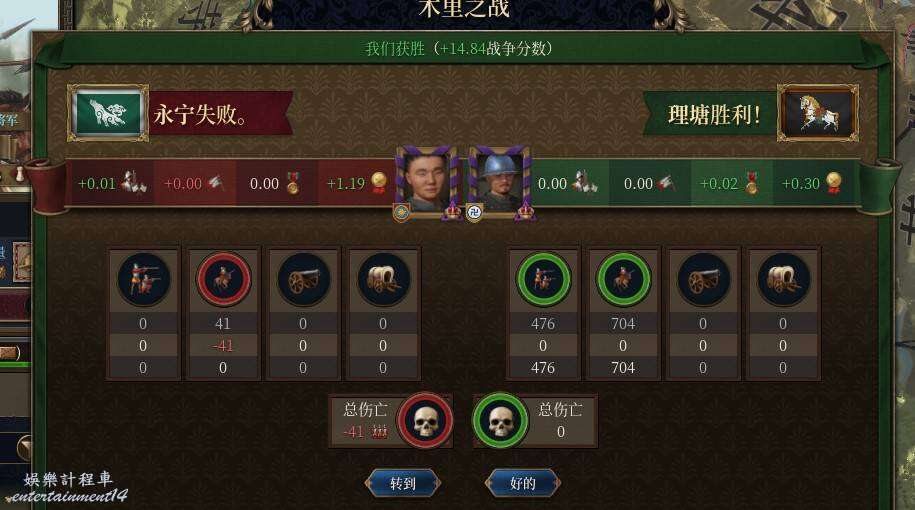Click the left side supply wagon icon

click(x=383, y=280)
